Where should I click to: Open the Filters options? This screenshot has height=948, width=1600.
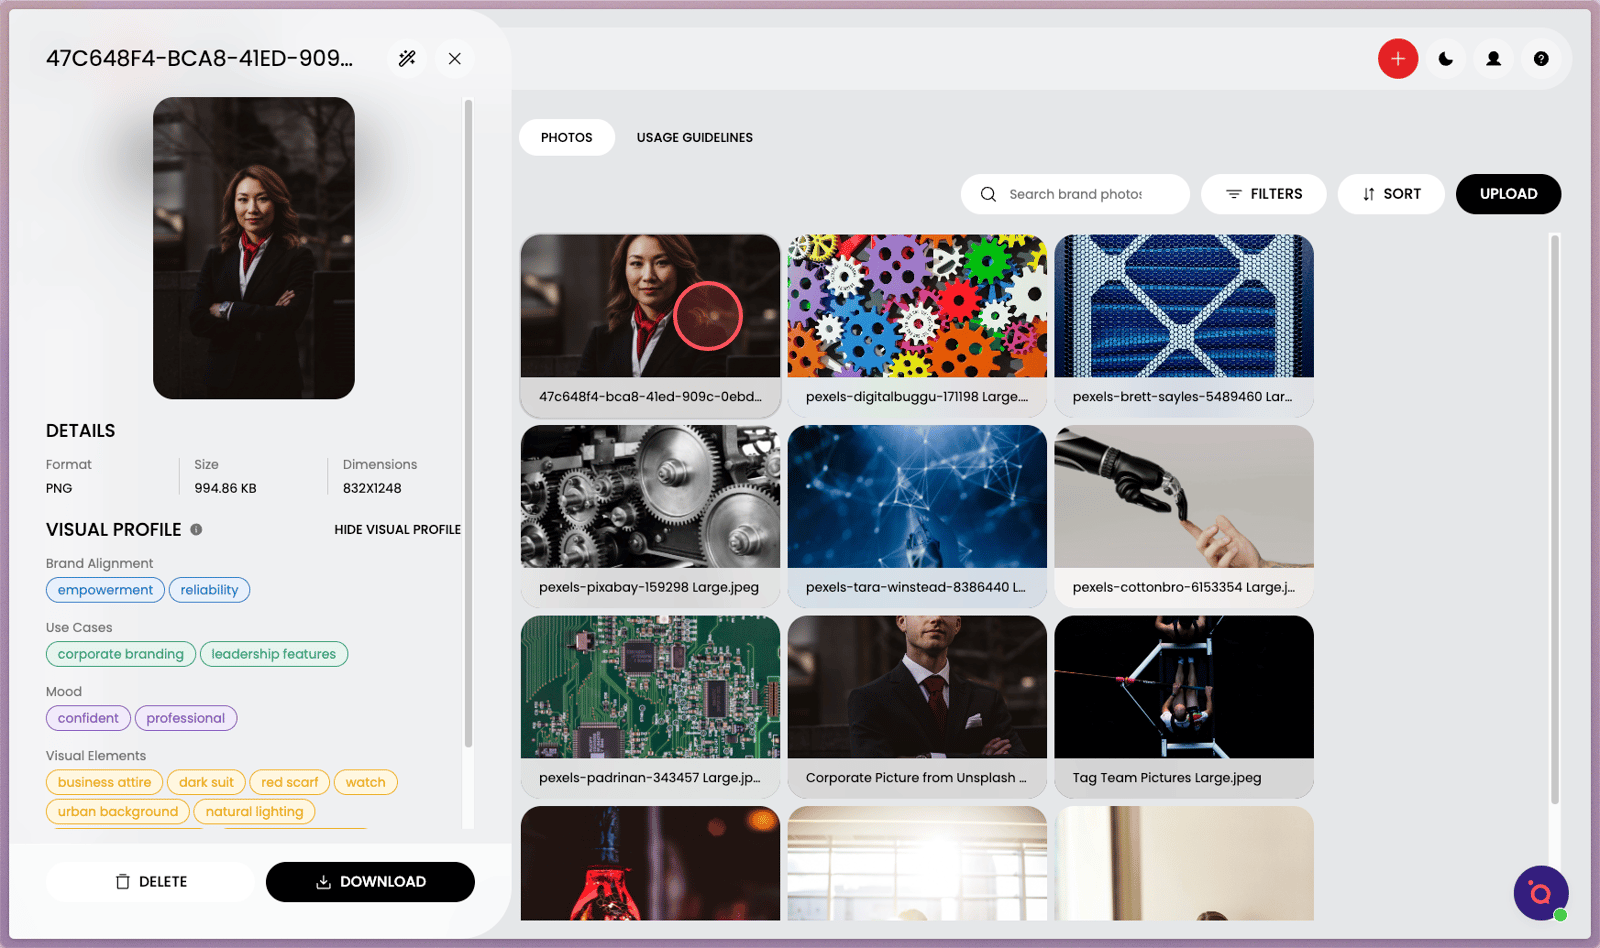tap(1264, 194)
